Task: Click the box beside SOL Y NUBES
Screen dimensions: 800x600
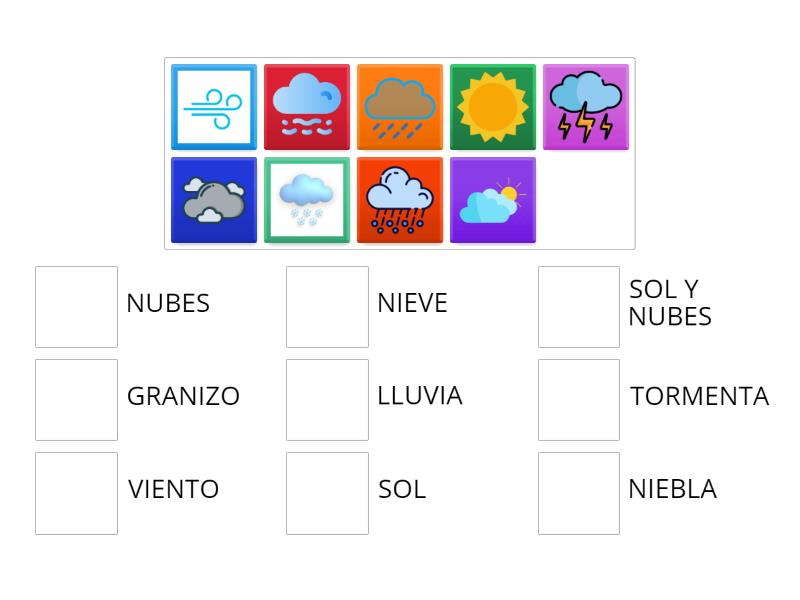Action: 578,305
